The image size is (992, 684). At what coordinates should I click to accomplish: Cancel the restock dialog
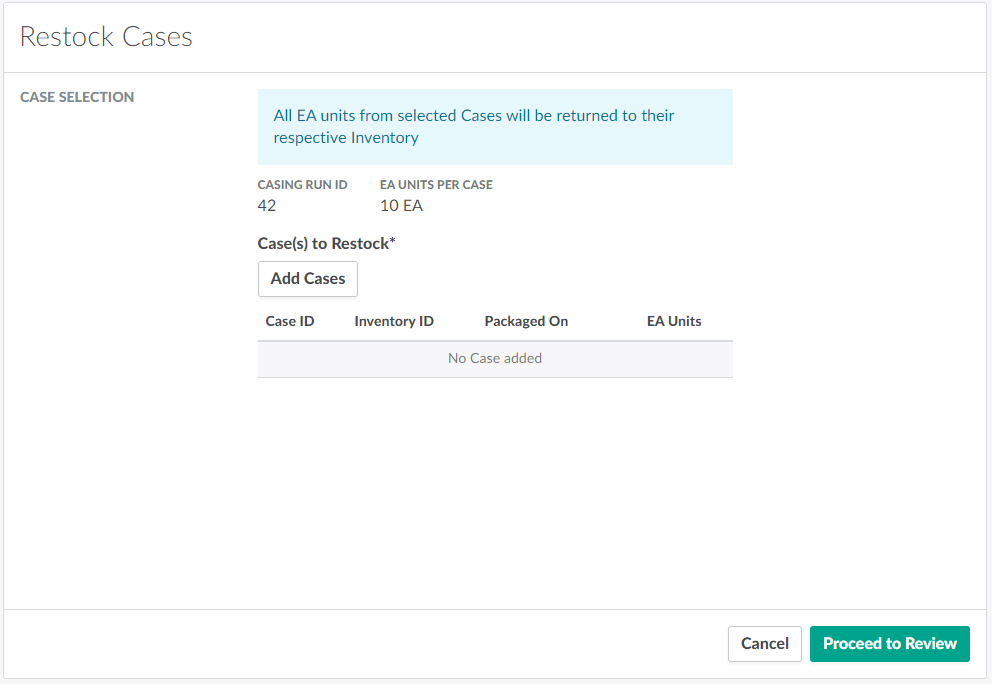tap(764, 644)
